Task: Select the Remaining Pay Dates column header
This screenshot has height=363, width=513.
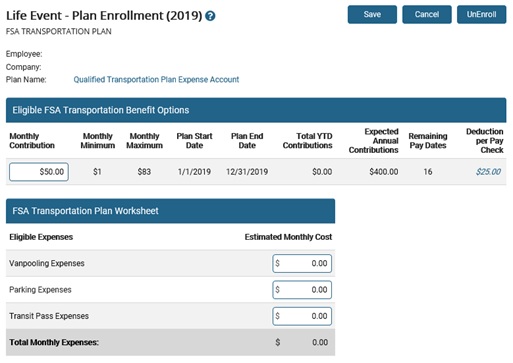Action: [x=428, y=141]
